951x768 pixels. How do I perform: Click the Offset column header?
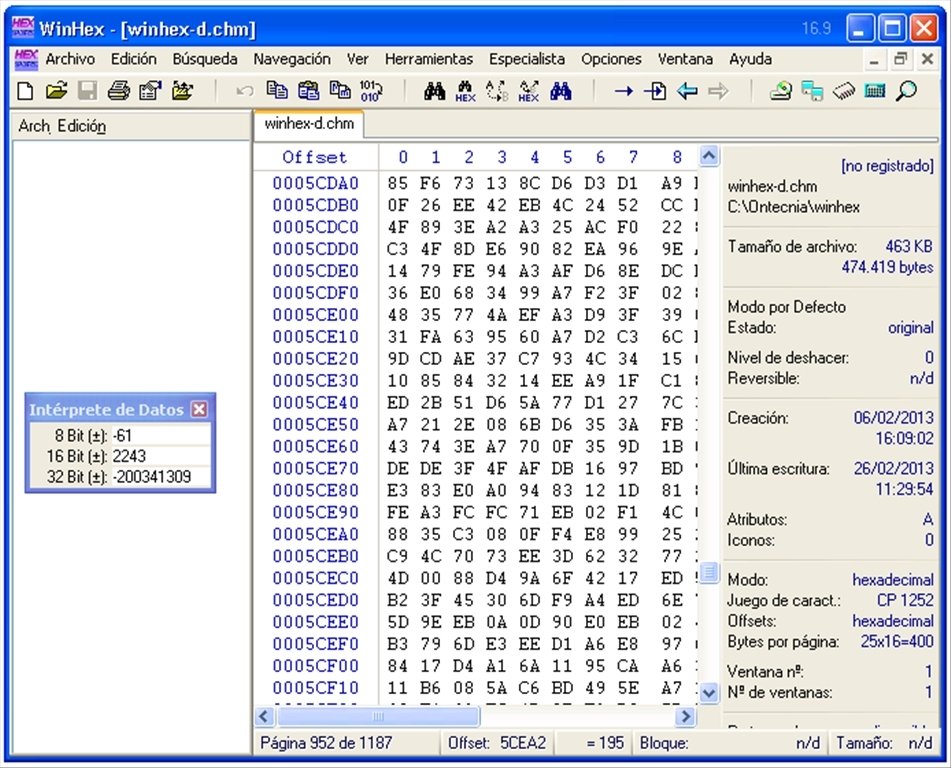[315, 157]
